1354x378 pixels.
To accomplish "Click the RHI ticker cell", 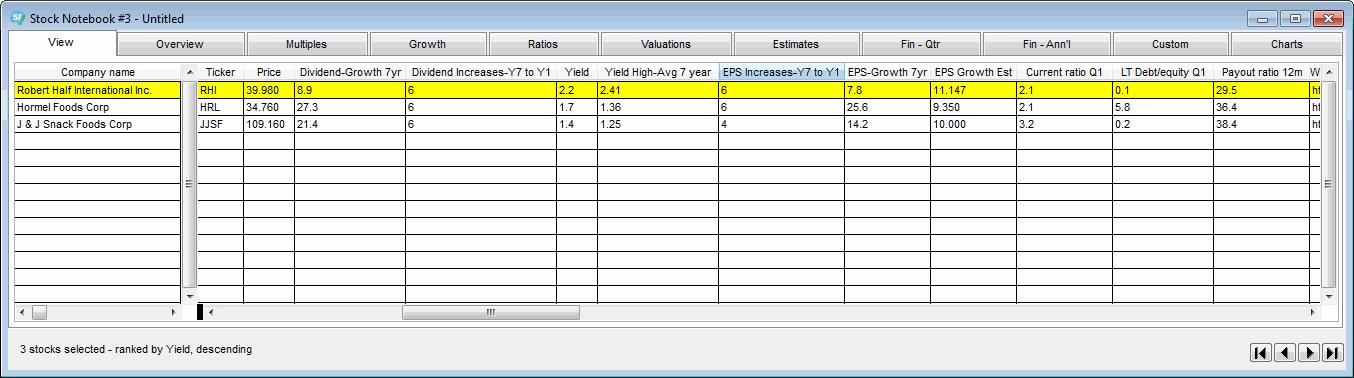I will click(220, 90).
